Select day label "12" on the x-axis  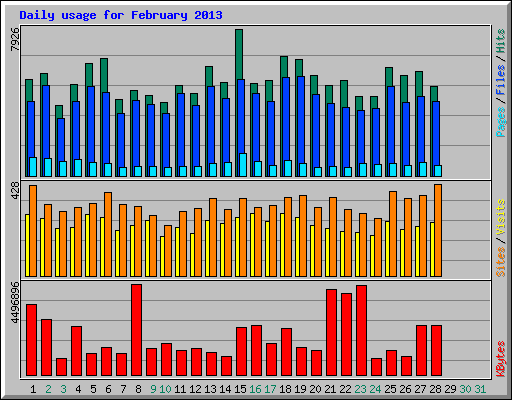point(195,389)
